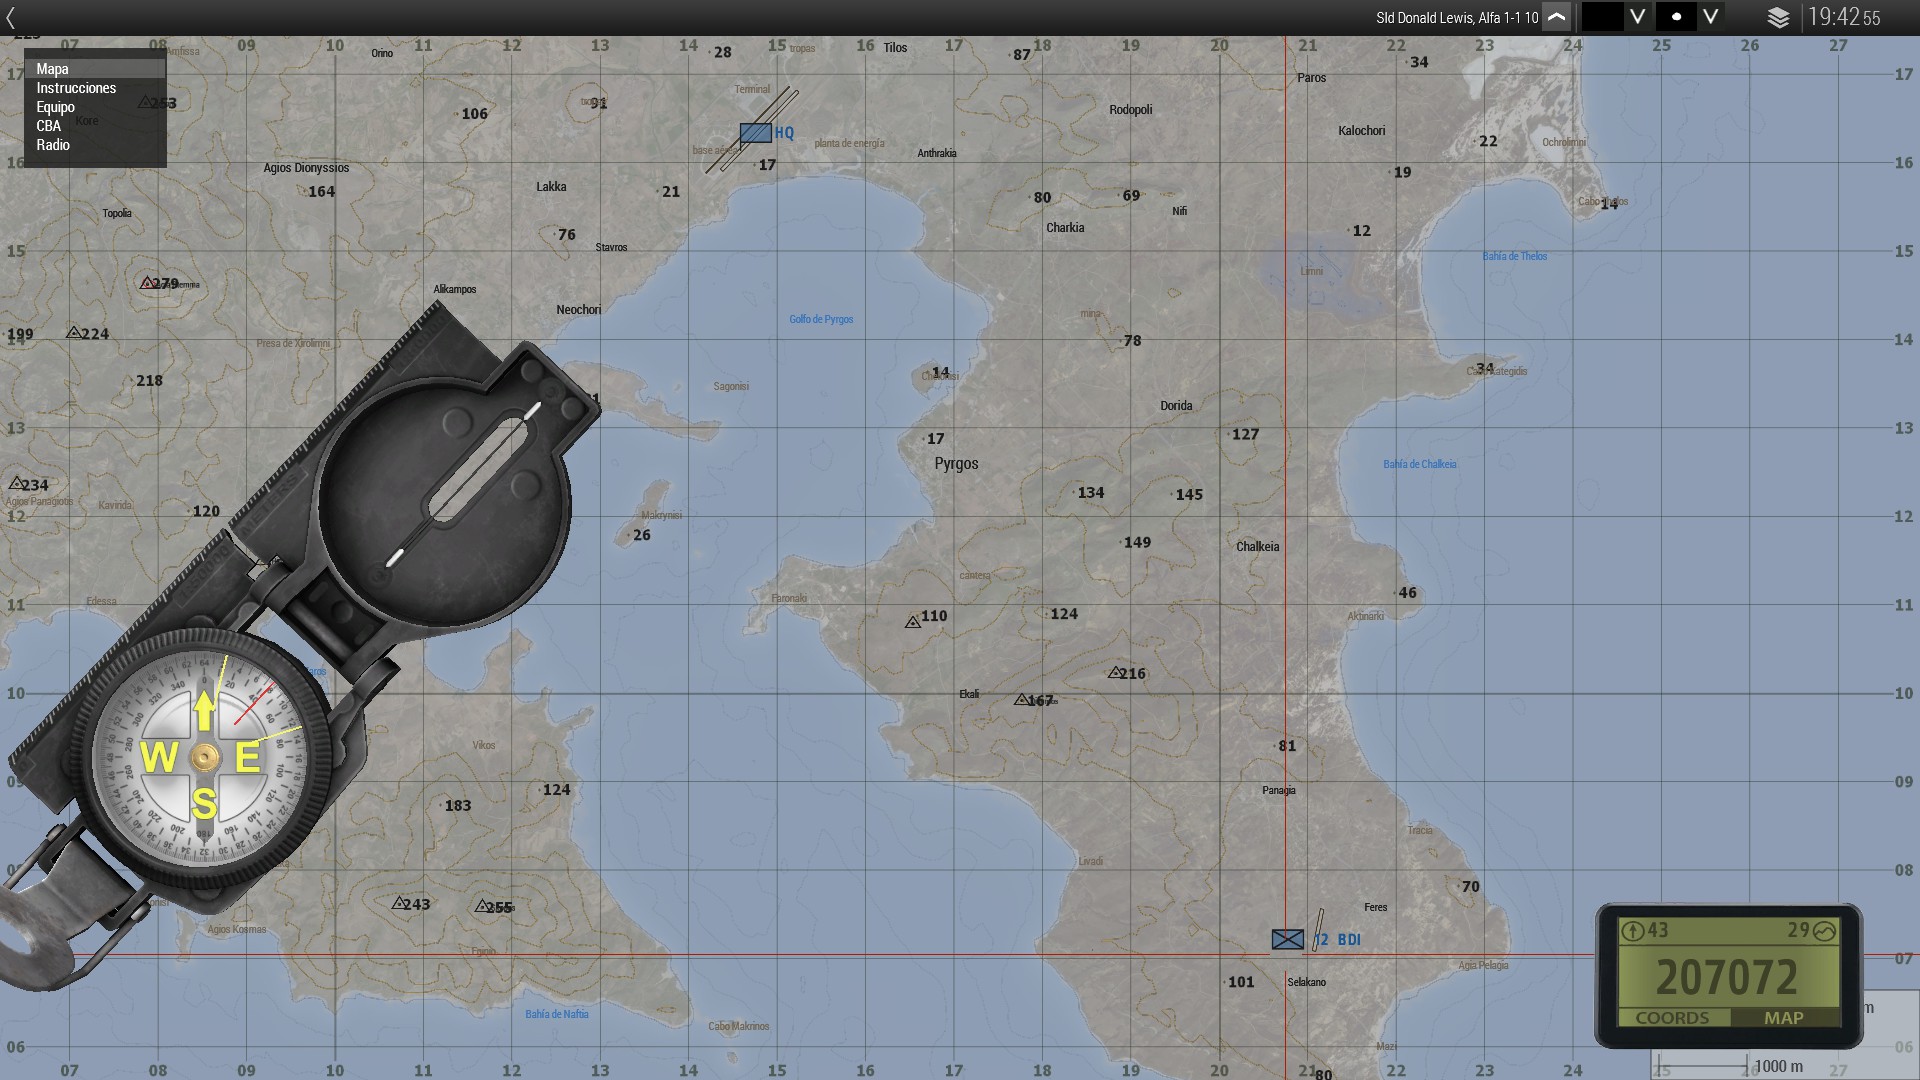The width and height of the screenshot is (1920, 1080).
Task: Click the Rodopoli town label
Action: 1131,110
